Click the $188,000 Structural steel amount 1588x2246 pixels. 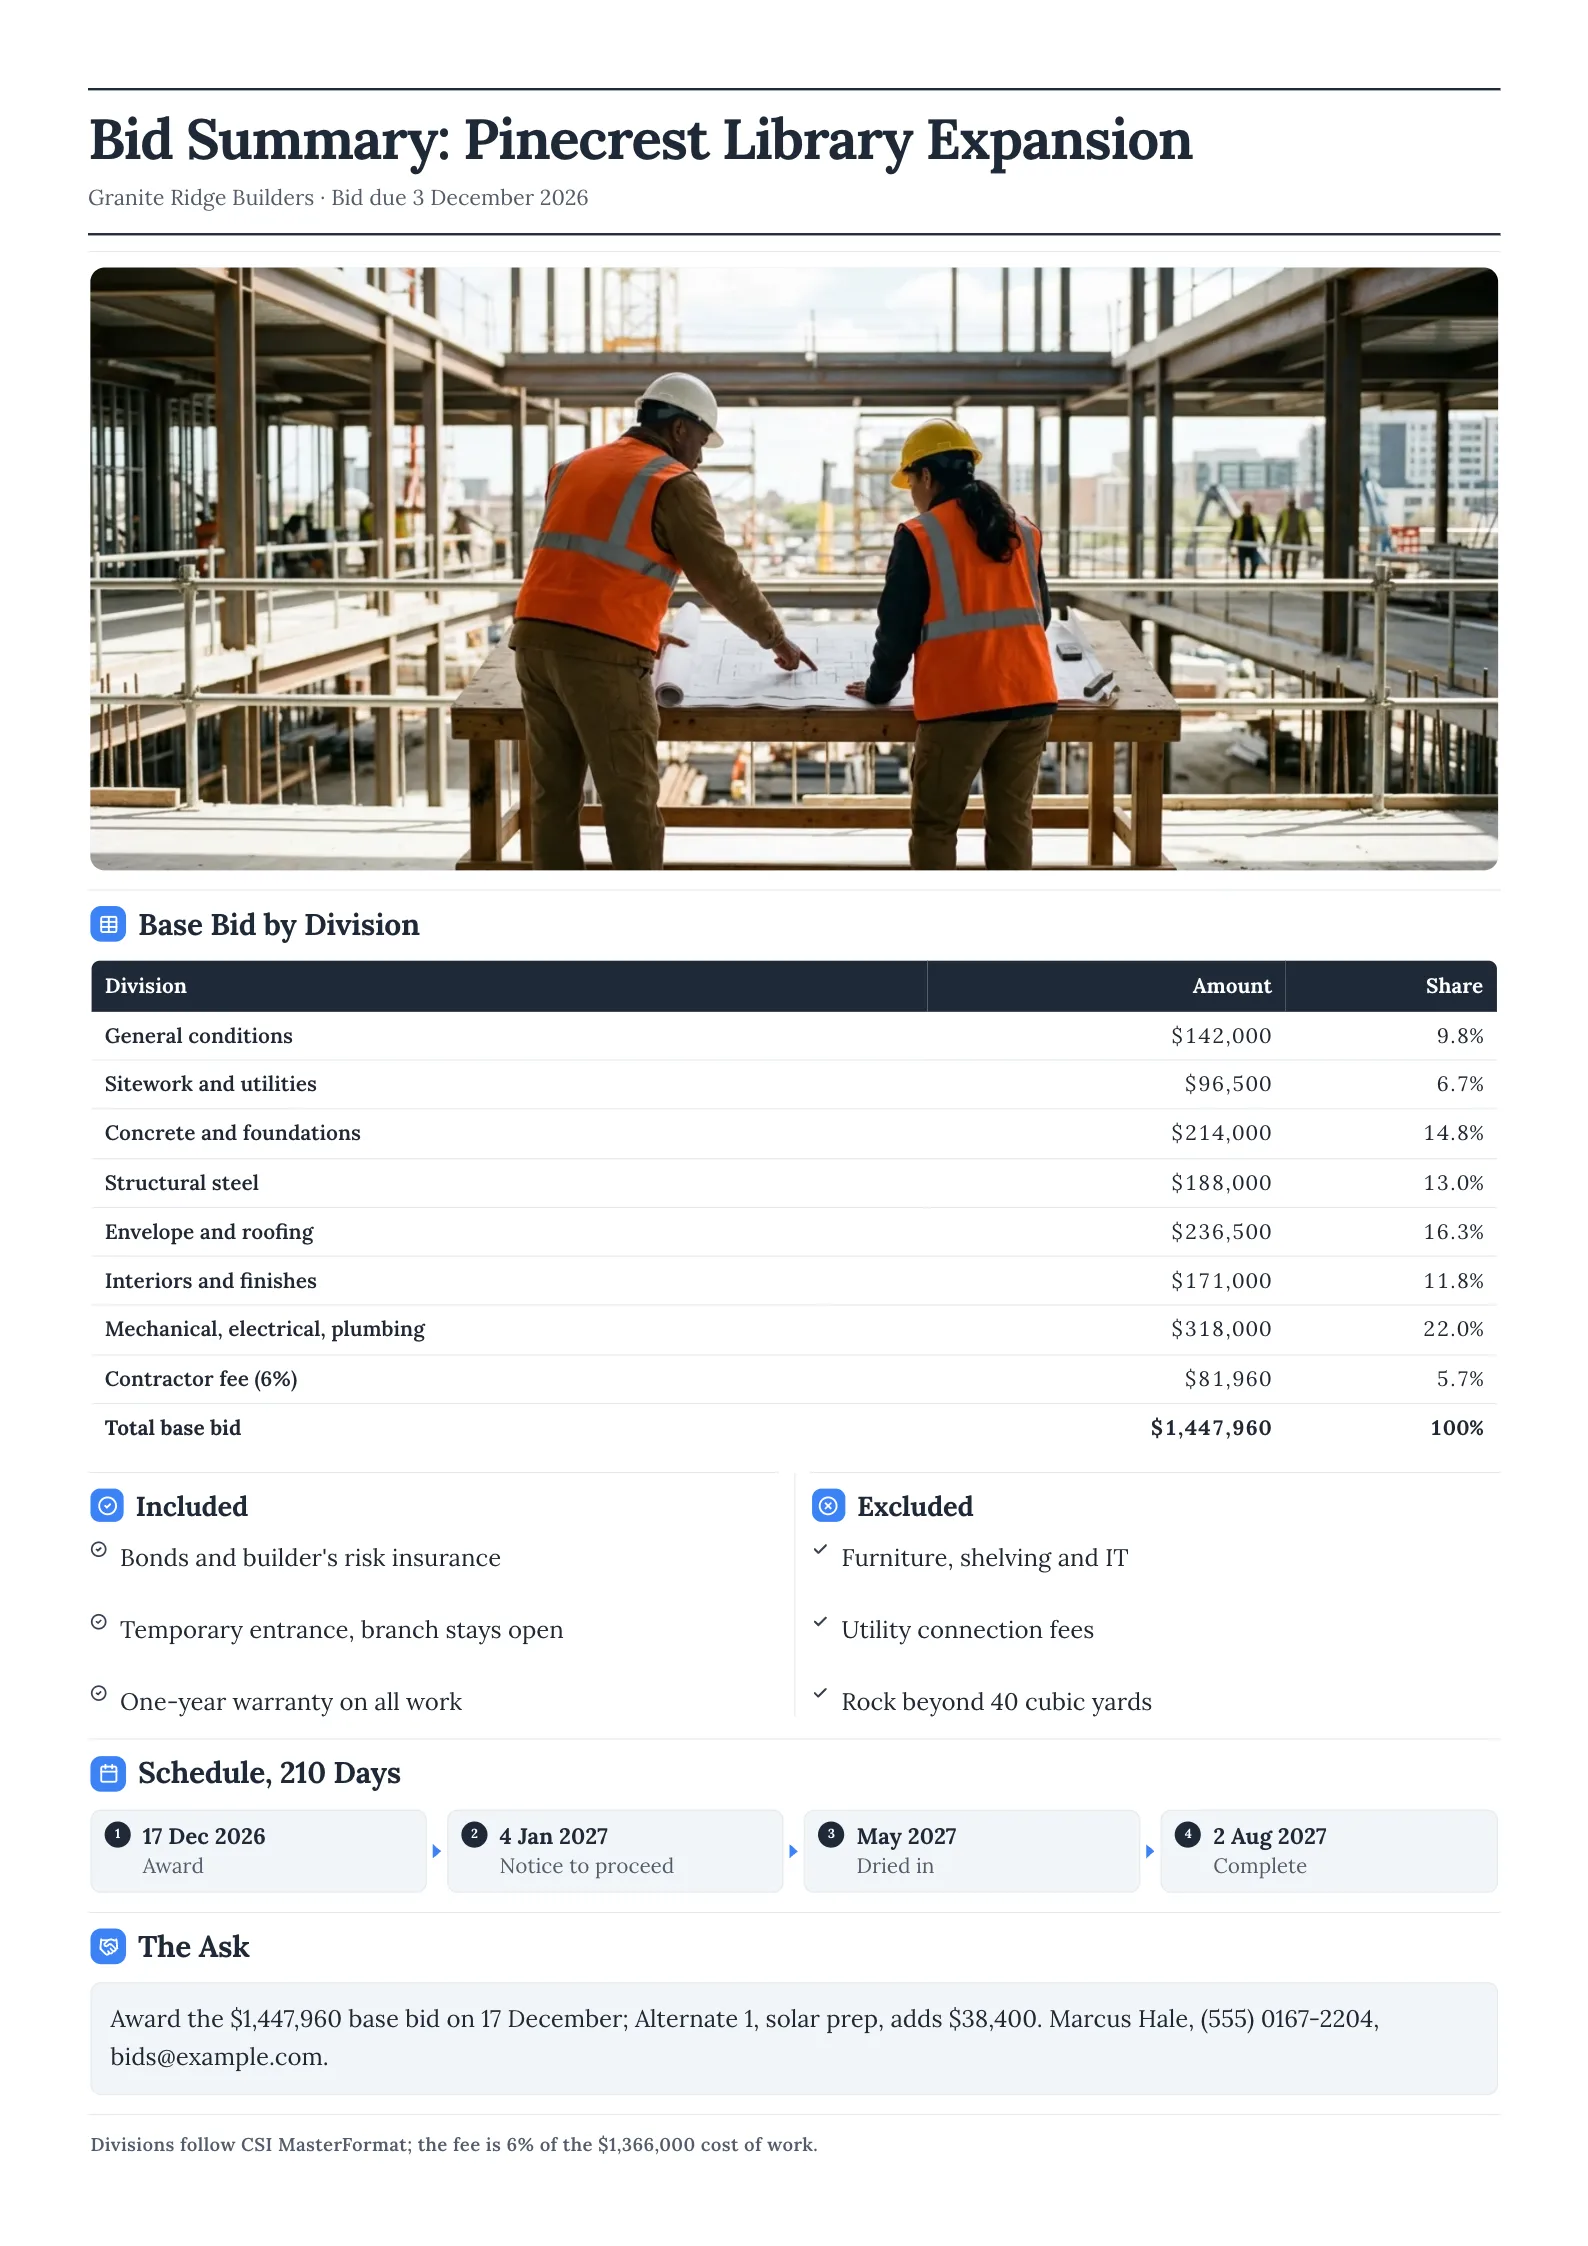(1221, 1183)
